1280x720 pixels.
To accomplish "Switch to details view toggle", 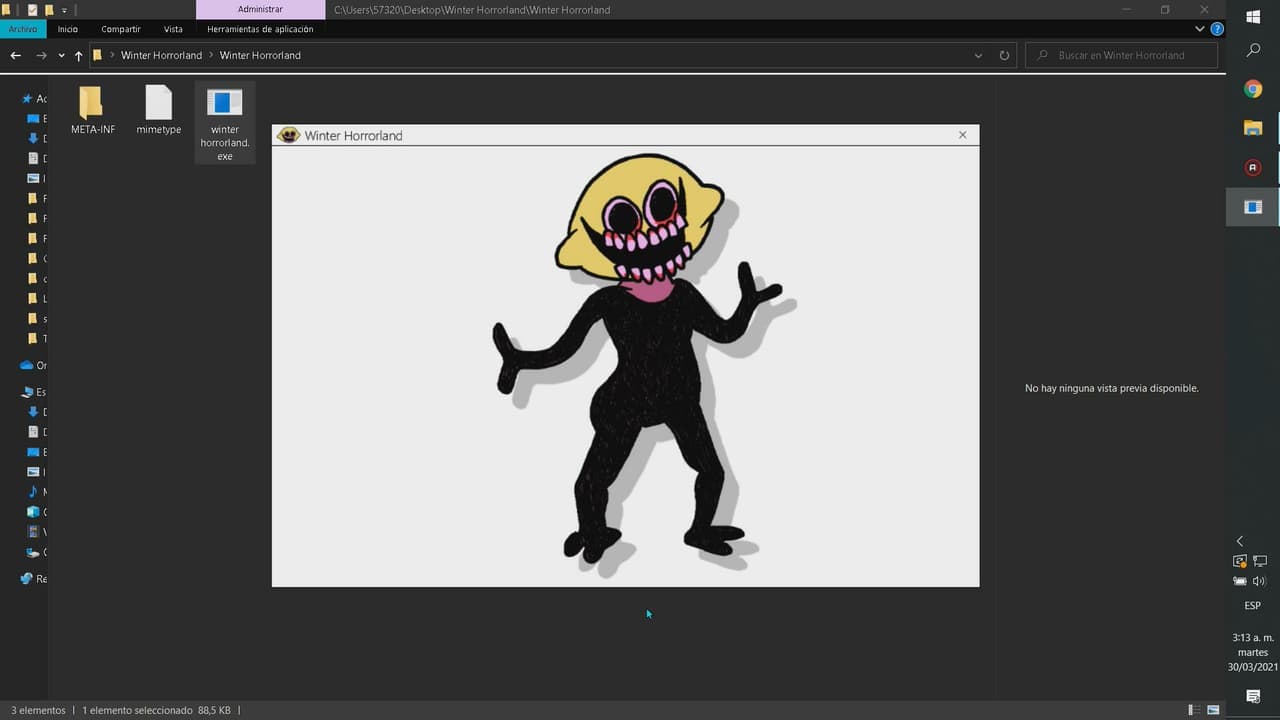I will [1194, 710].
